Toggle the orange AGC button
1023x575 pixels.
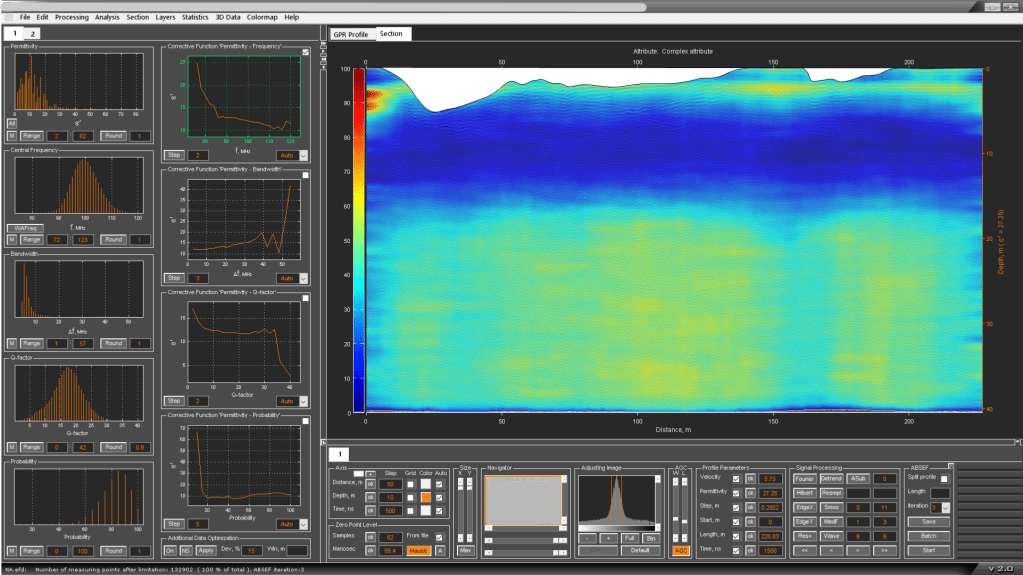click(x=680, y=550)
